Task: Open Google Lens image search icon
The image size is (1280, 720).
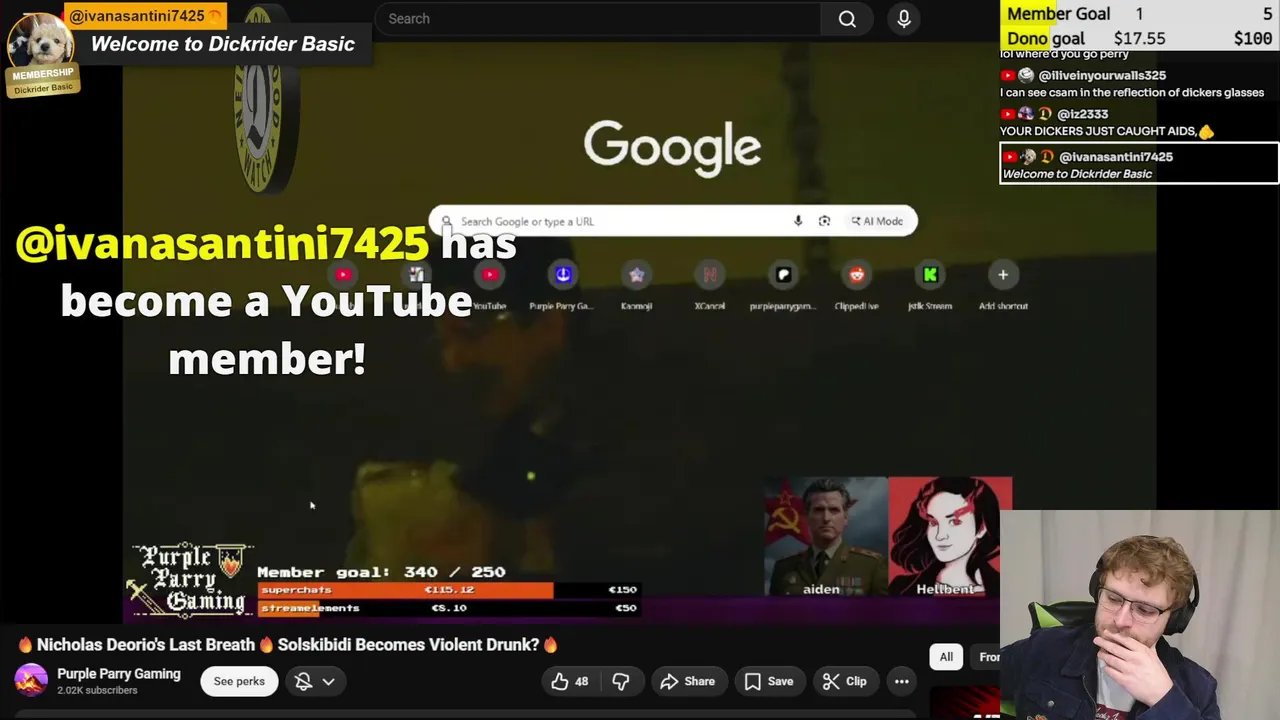Action: point(824,221)
